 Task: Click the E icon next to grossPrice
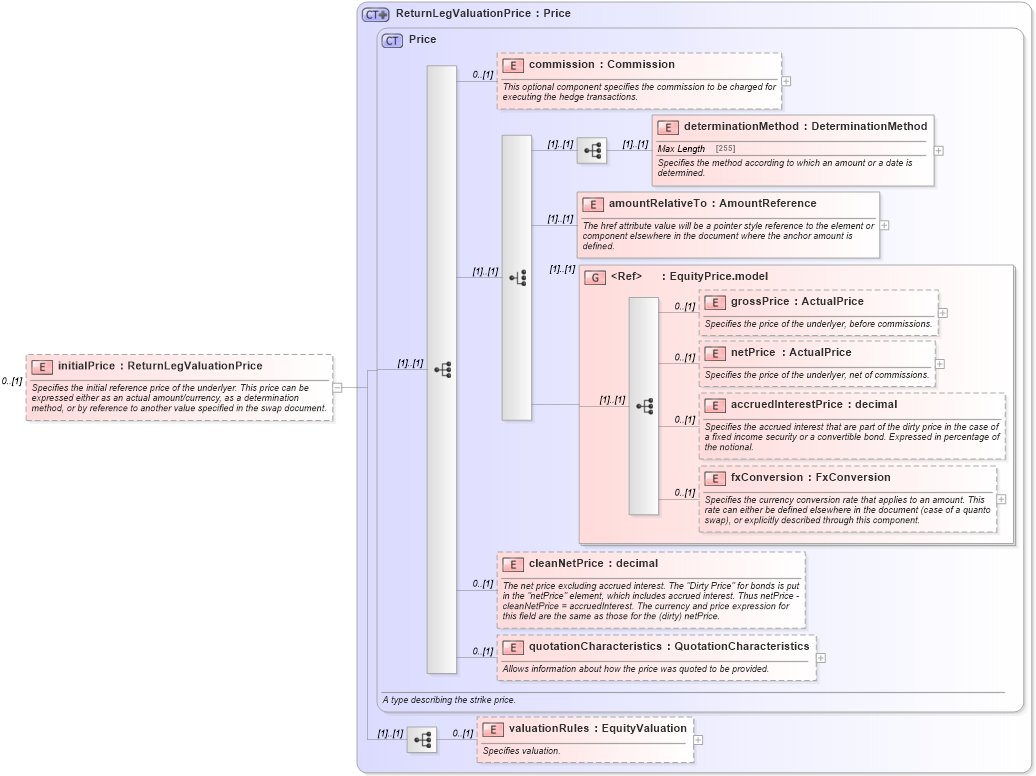pyautogui.click(x=715, y=303)
